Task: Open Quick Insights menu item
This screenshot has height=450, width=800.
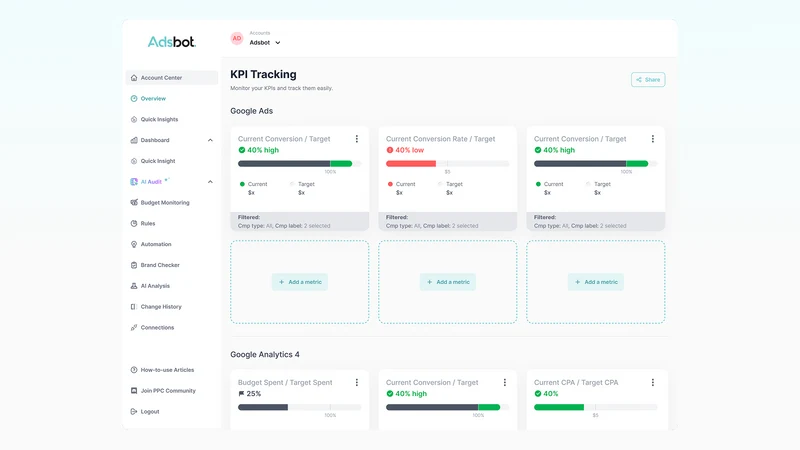Action: pyautogui.click(x=159, y=119)
